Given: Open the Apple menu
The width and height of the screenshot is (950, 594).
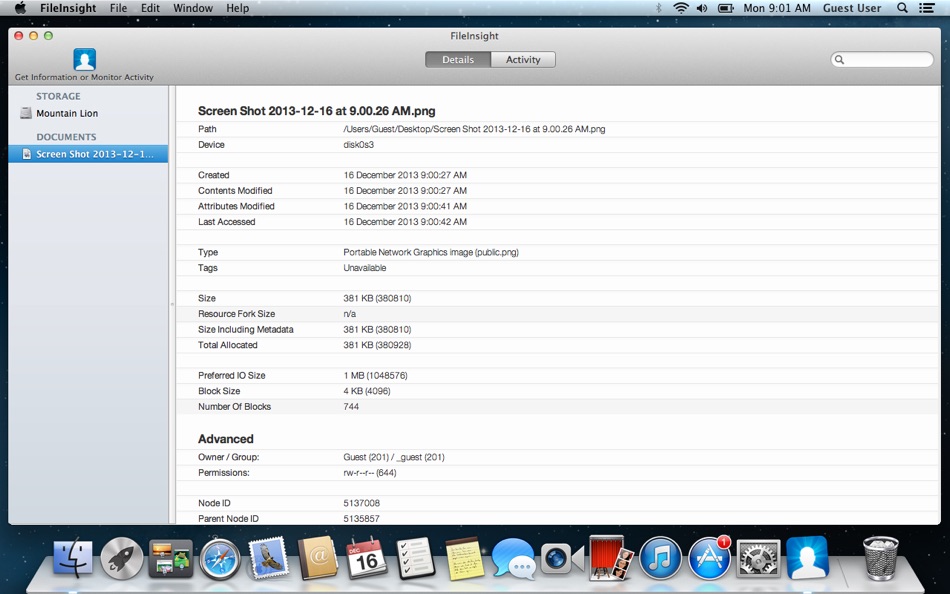Looking at the screenshot, I should click(20, 8).
